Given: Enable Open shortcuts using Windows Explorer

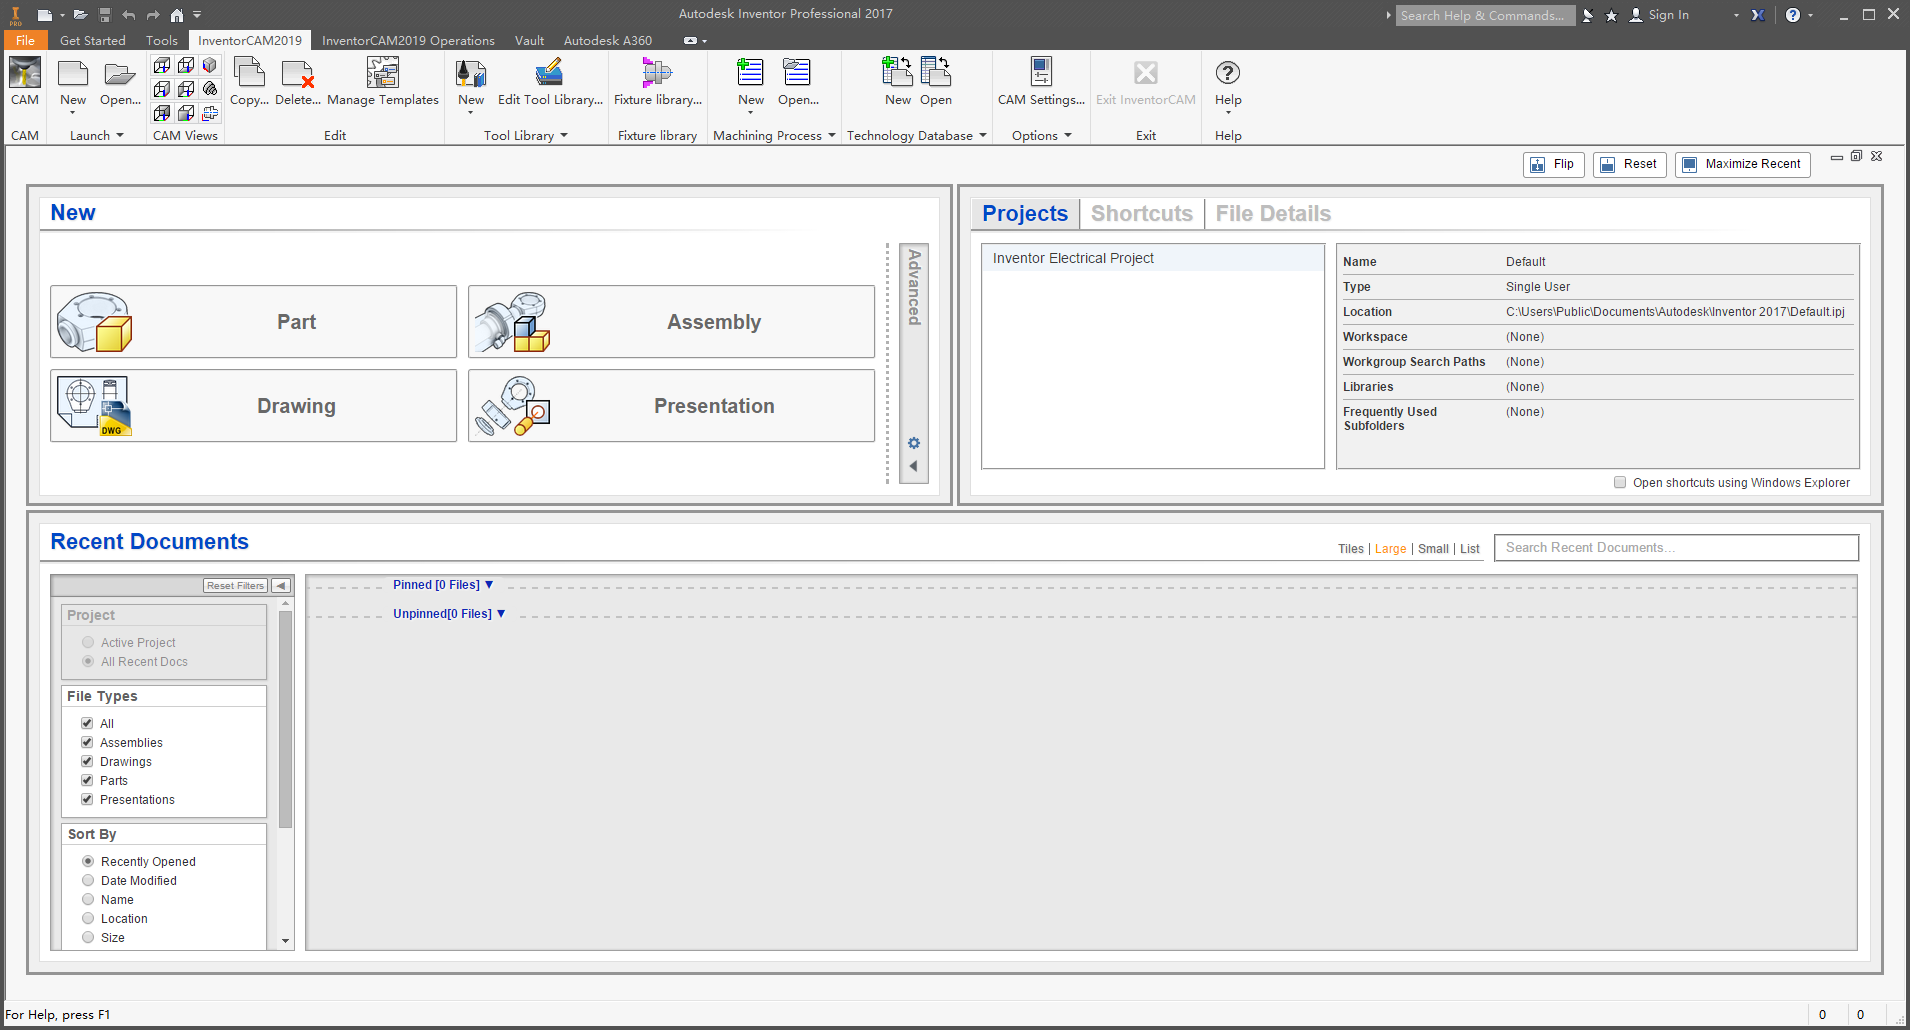Looking at the screenshot, I should click(1620, 482).
